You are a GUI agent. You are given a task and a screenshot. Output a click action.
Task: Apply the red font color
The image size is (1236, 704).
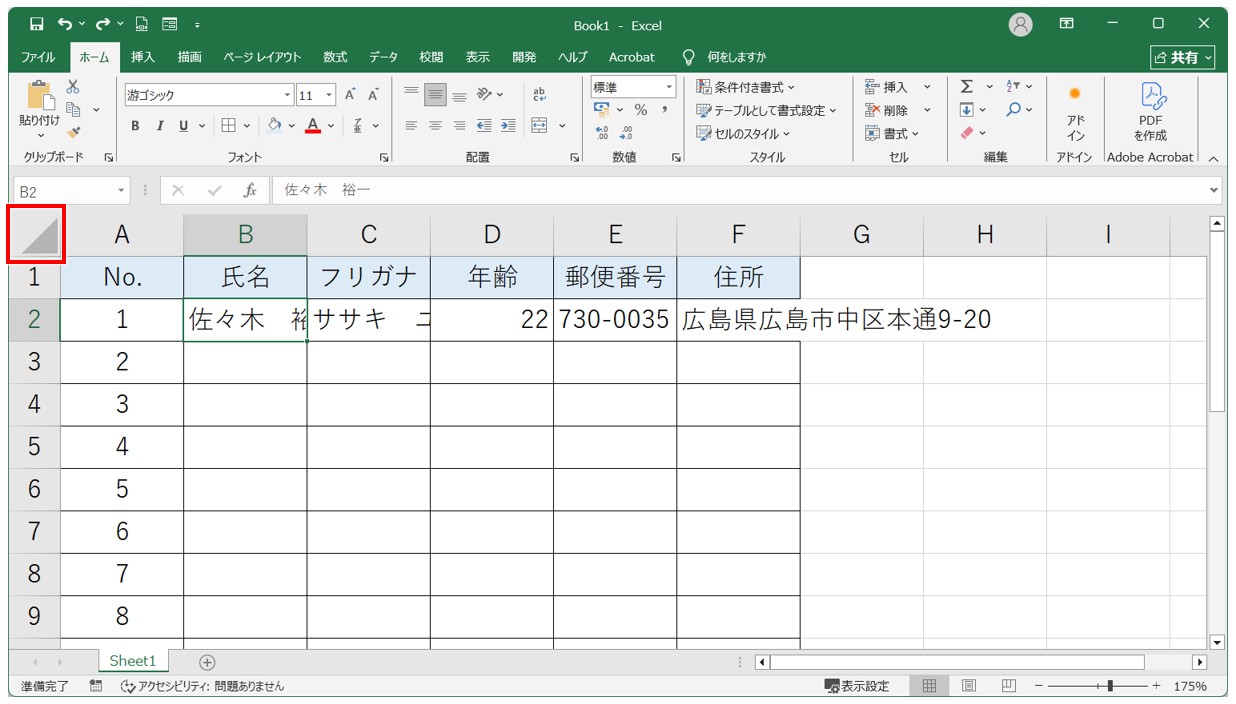313,126
